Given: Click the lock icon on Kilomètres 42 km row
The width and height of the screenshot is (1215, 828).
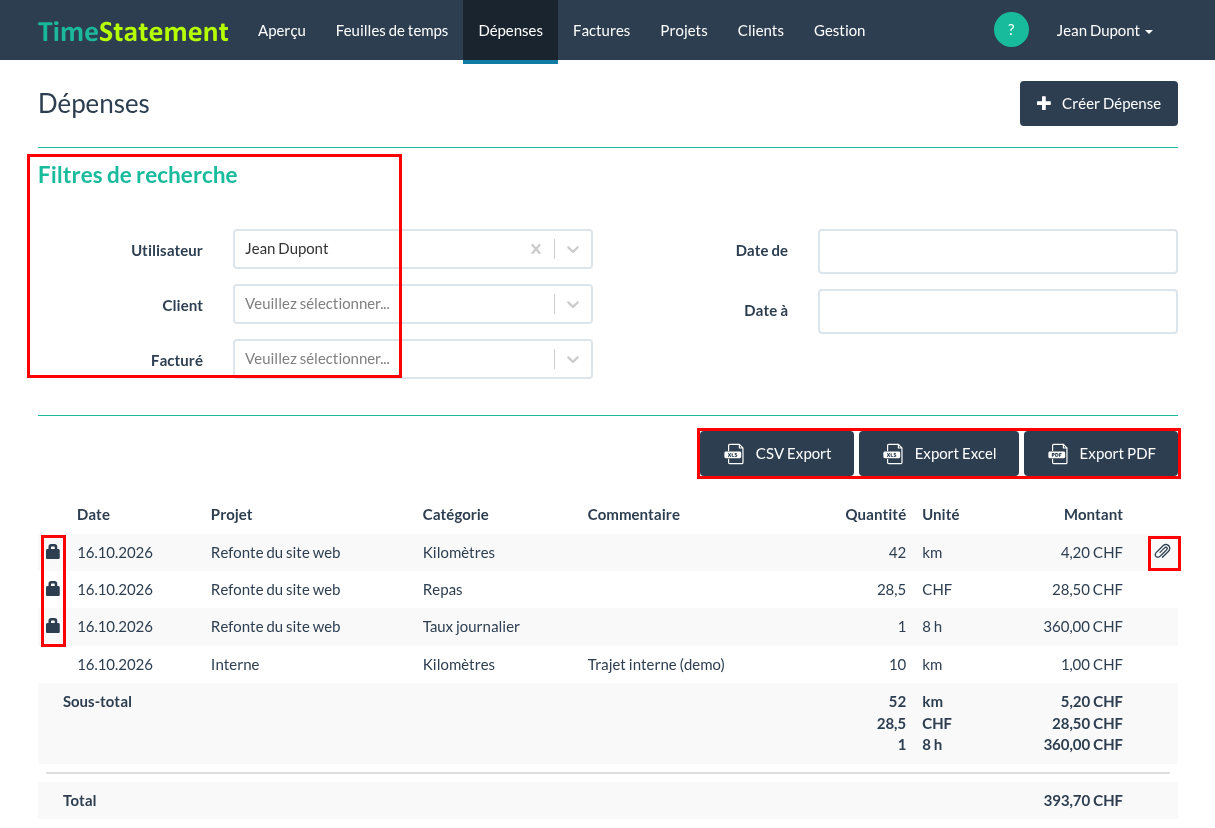Looking at the screenshot, I should point(53,552).
